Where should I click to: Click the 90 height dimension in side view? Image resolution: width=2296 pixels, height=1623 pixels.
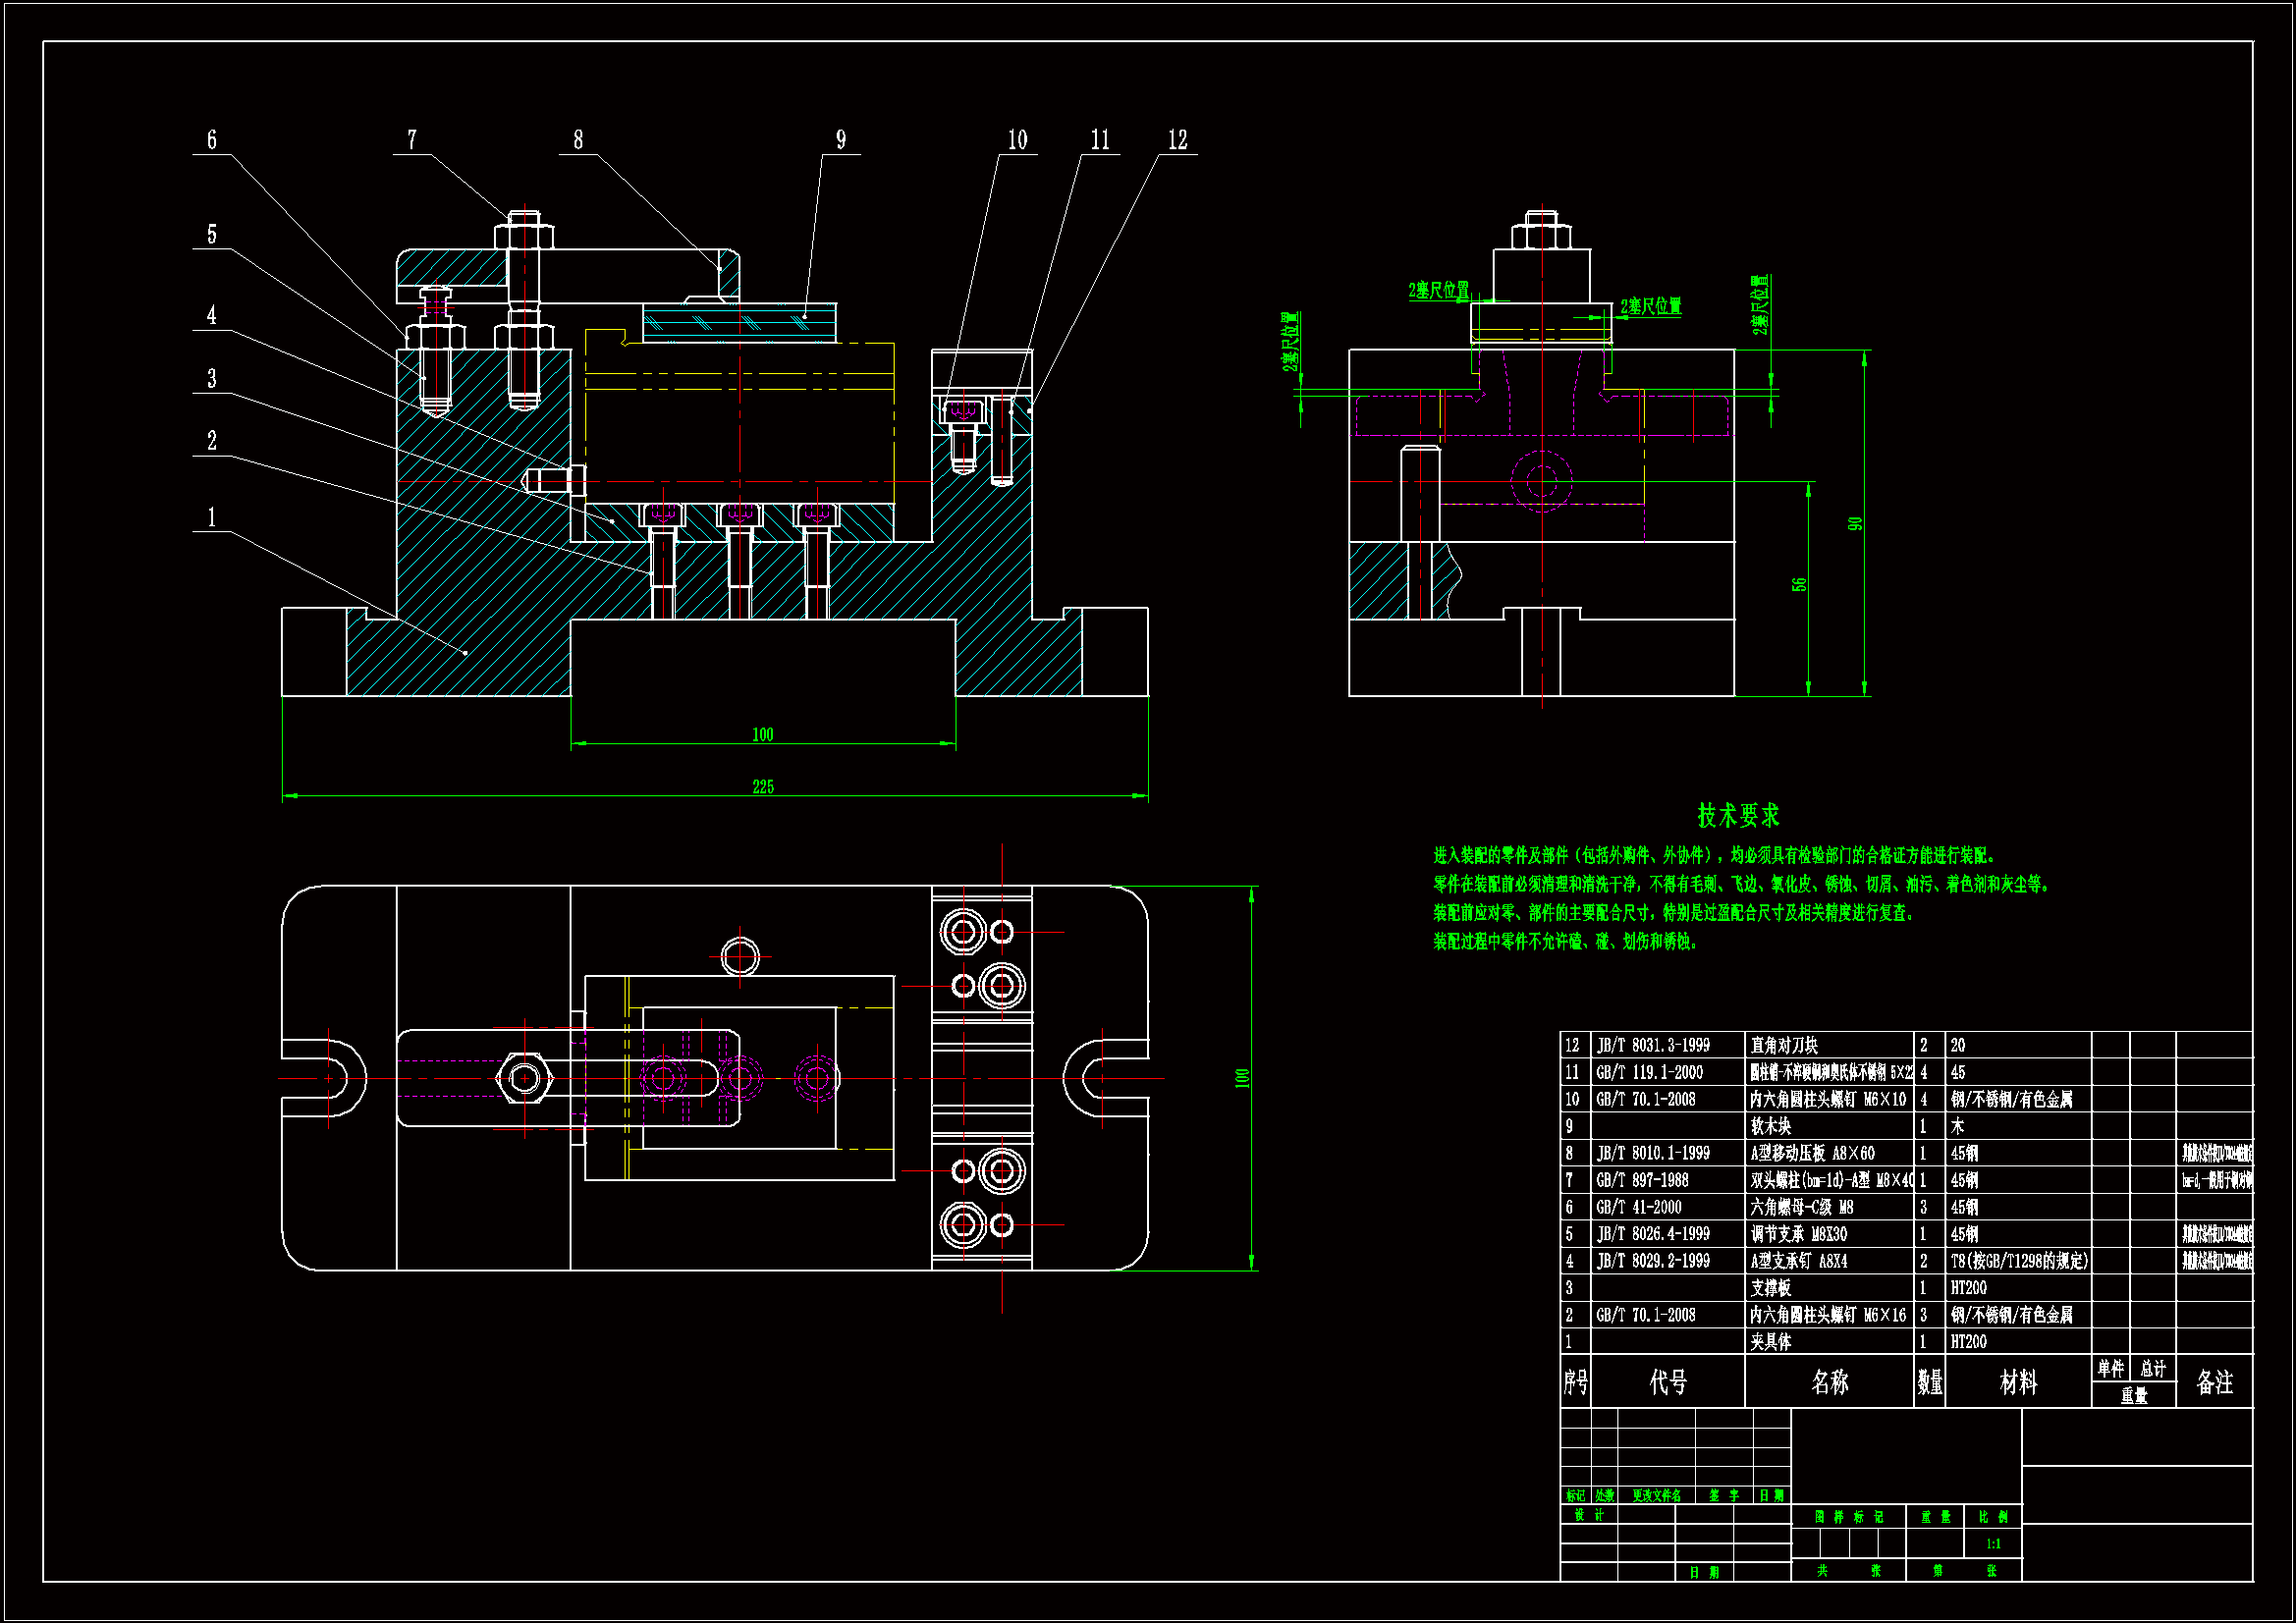coord(1855,523)
